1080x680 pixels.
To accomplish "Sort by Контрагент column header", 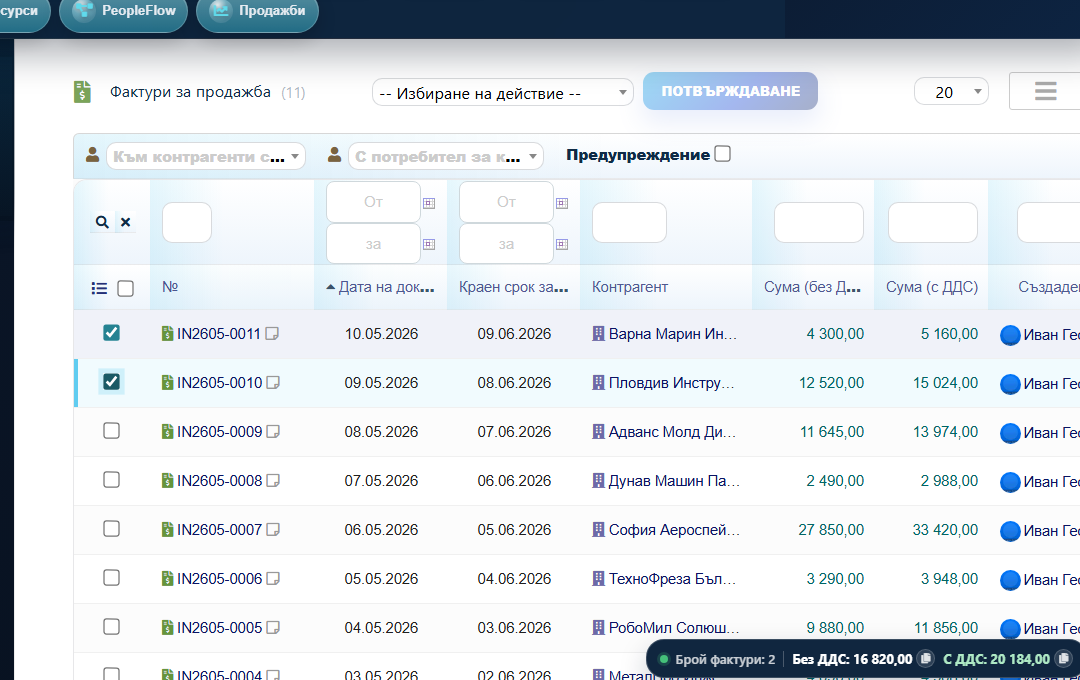I will tap(630, 287).
